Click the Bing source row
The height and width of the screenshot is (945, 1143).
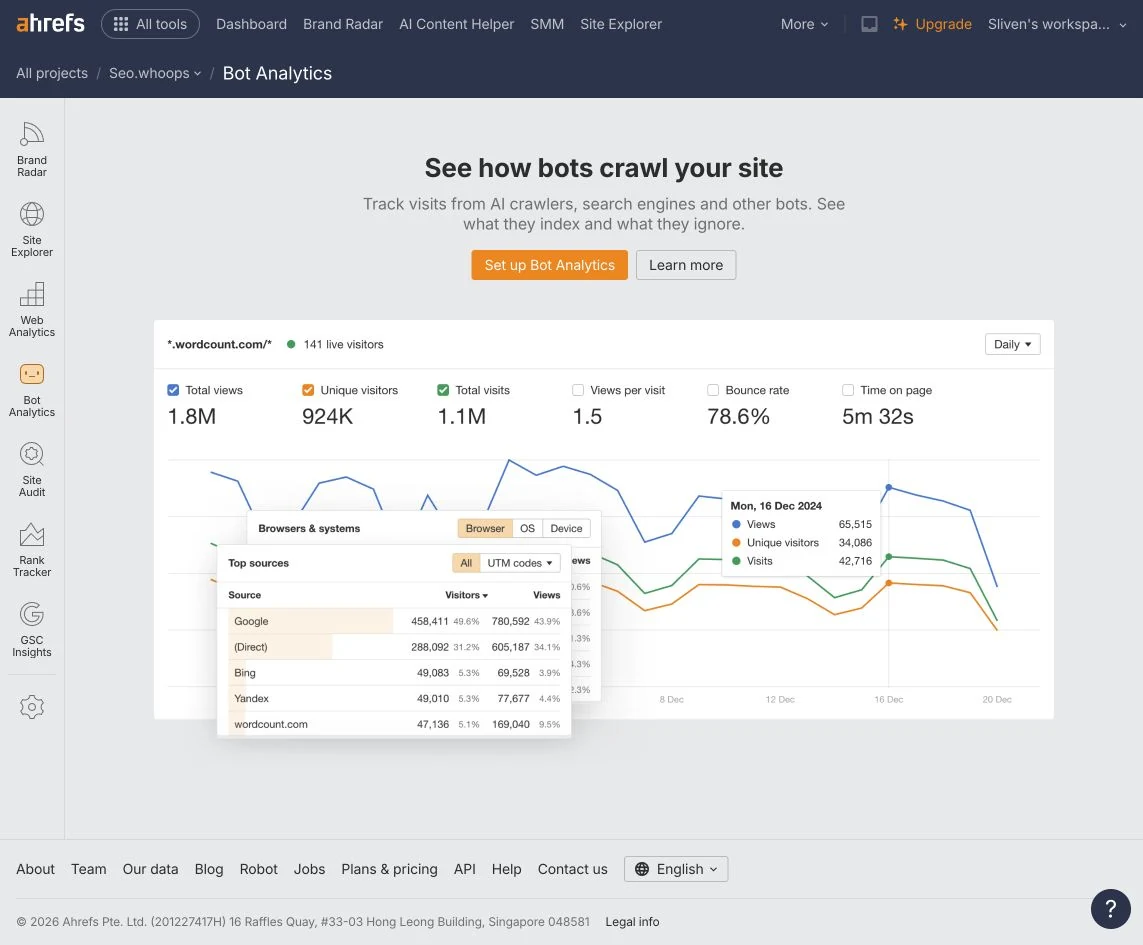coord(394,673)
